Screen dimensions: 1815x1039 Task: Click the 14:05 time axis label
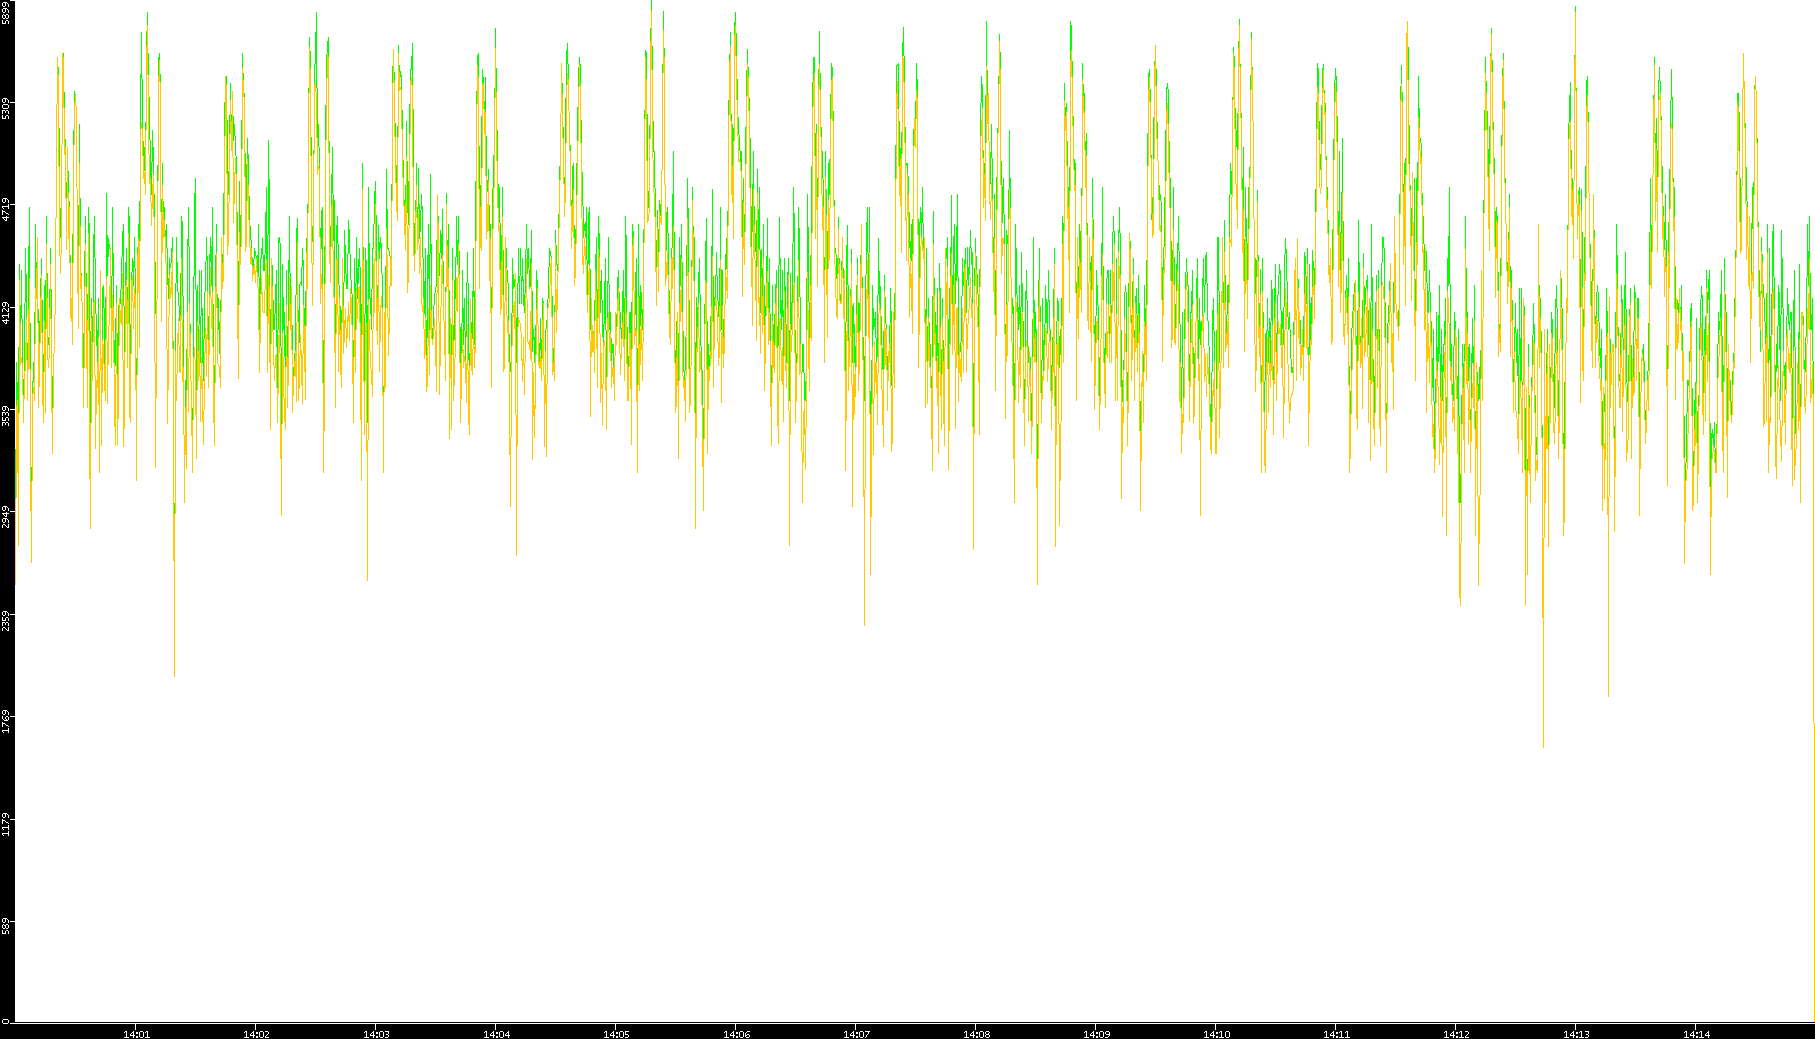click(x=616, y=1034)
